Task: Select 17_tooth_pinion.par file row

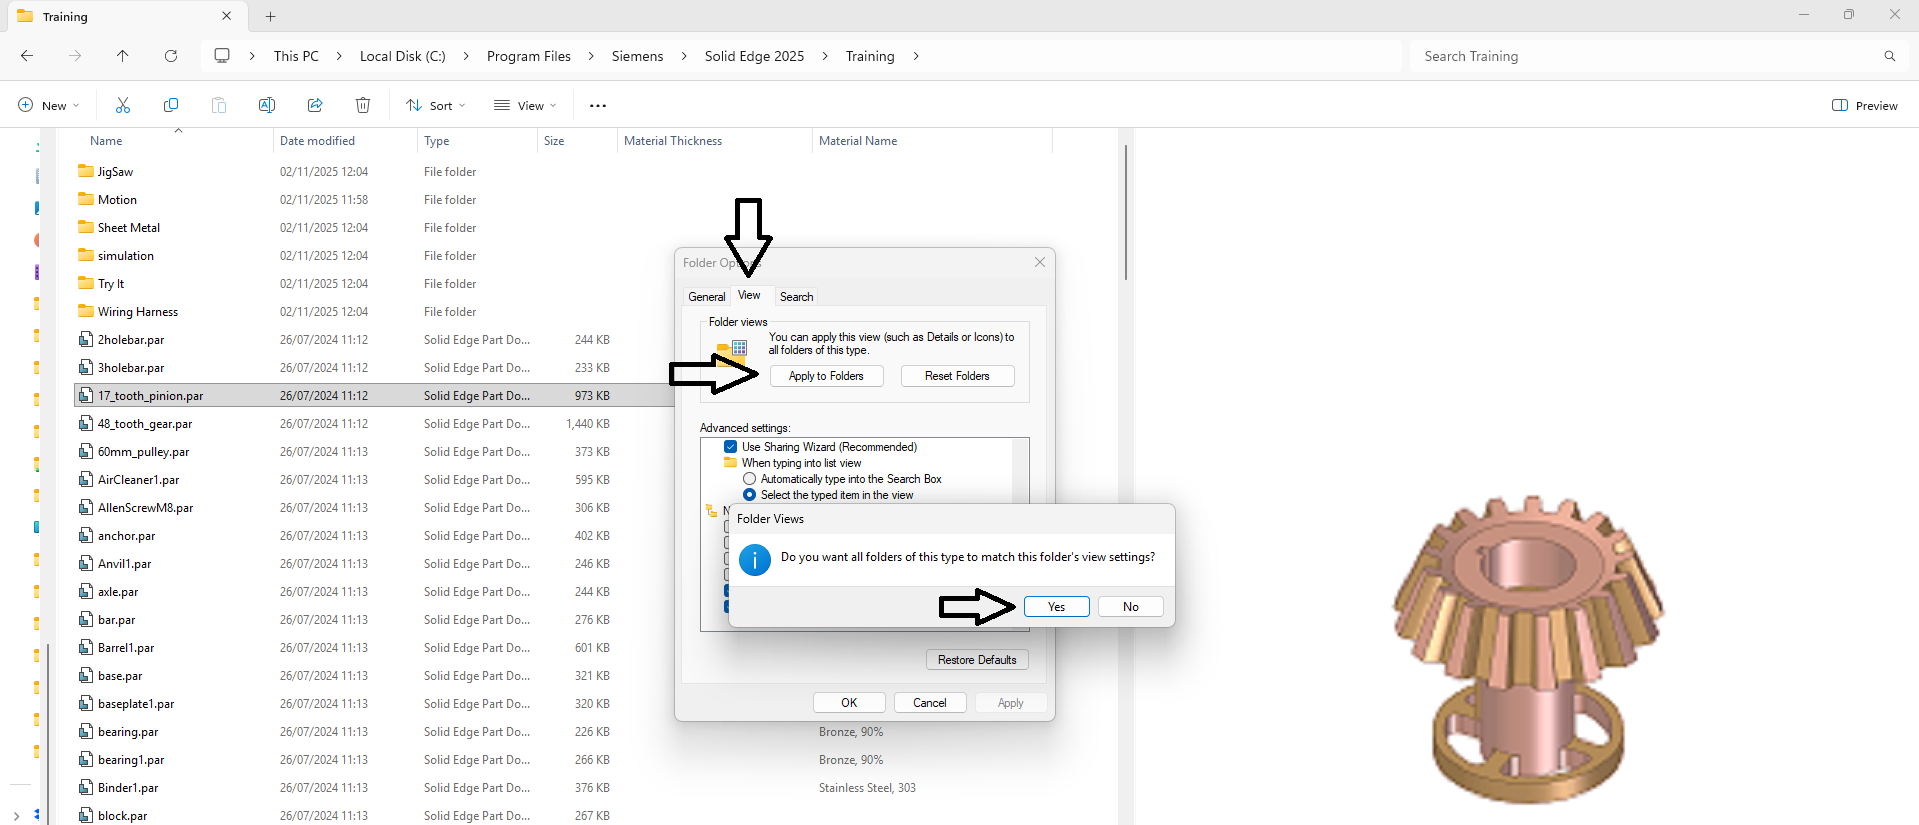Action: coord(376,395)
